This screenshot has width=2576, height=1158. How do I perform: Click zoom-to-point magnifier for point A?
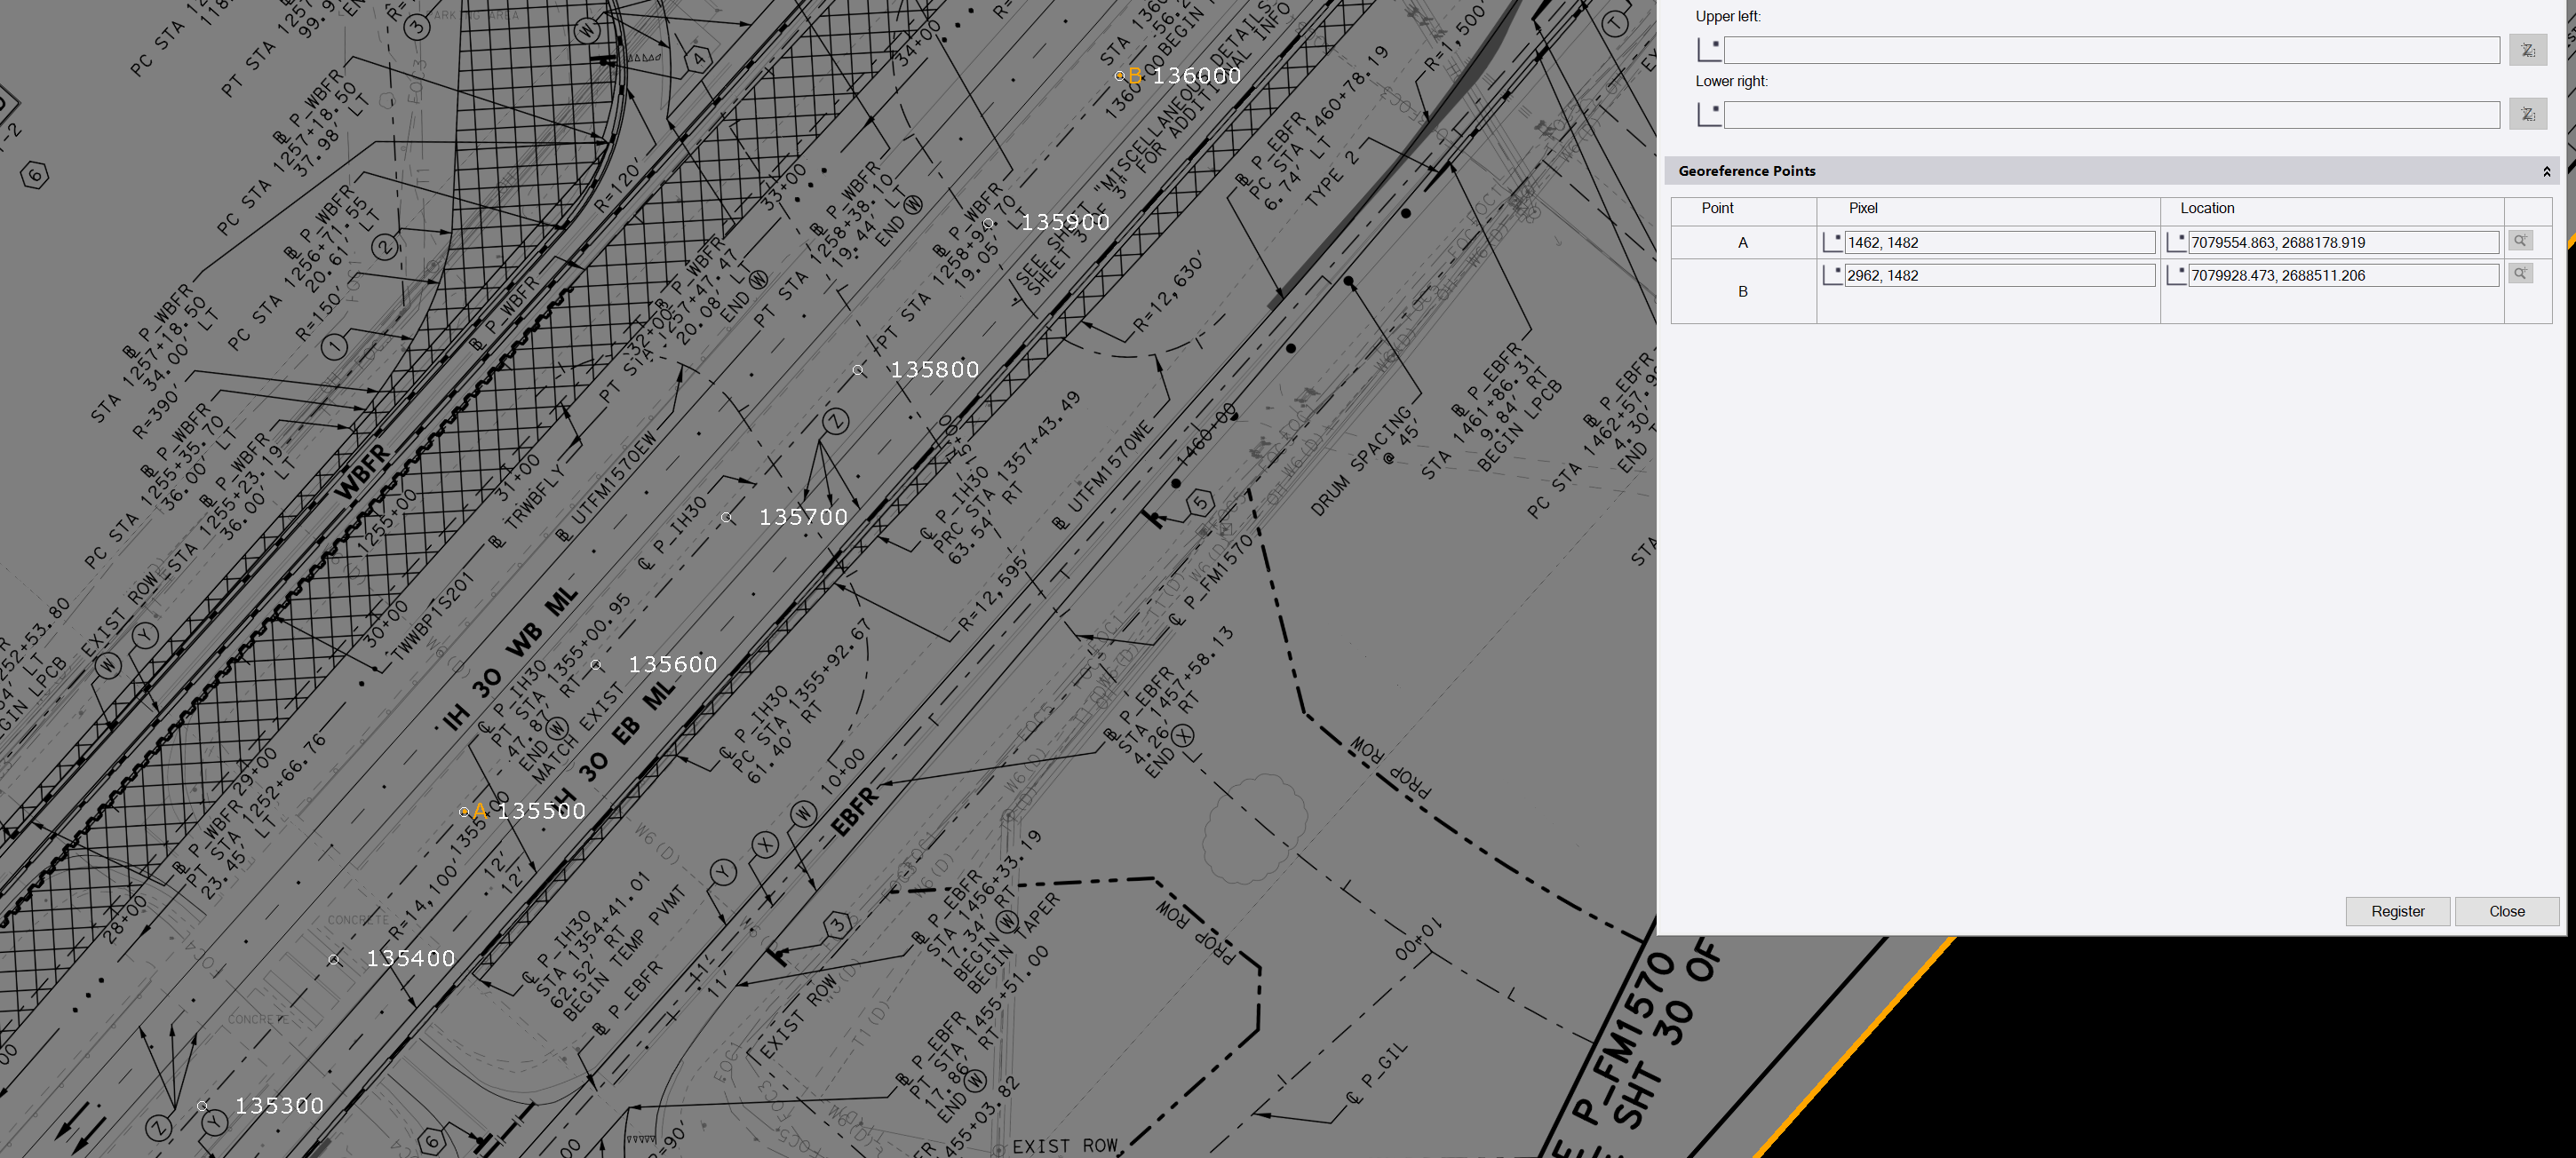point(2520,241)
